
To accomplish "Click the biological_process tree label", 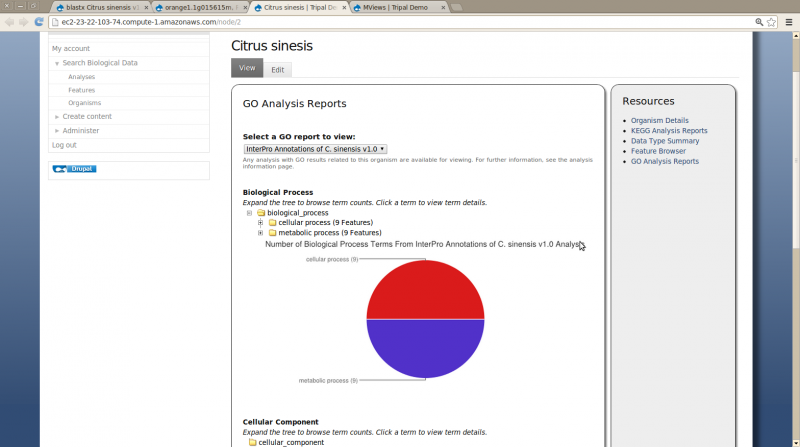I will point(297,213).
